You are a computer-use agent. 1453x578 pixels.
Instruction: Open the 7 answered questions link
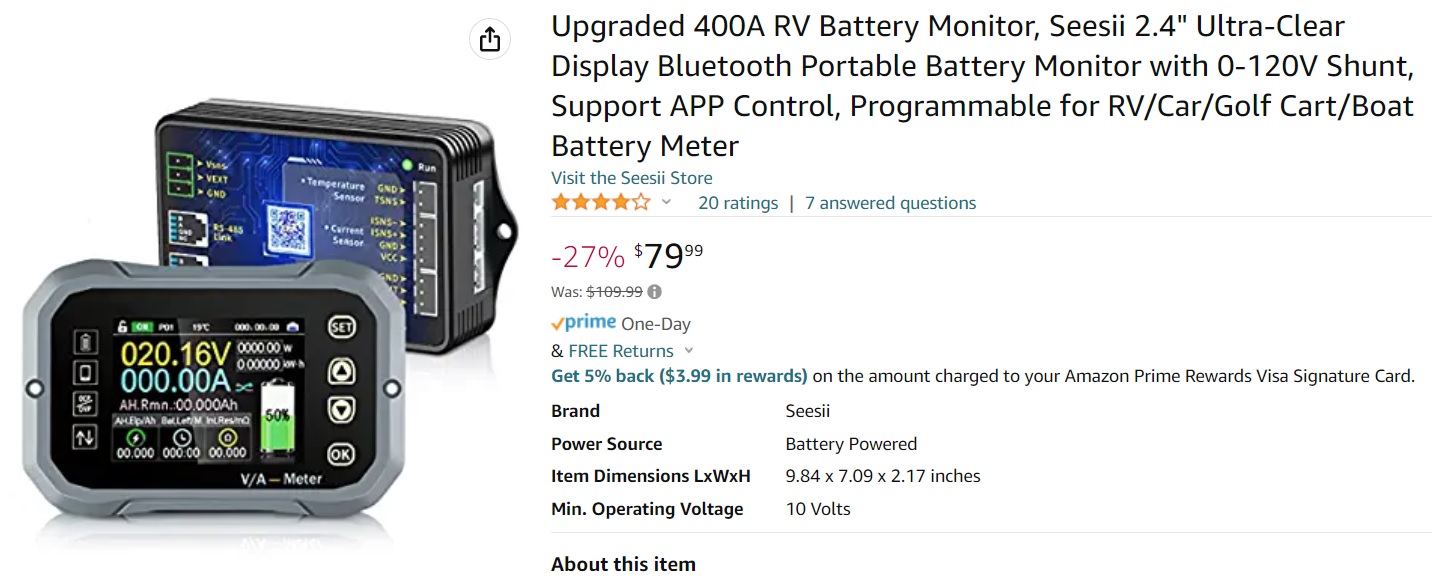click(890, 203)
